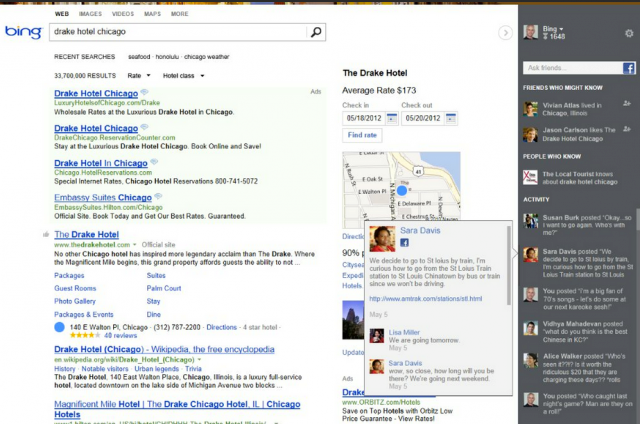Collapse sidebar with the round arrow button

point(505,33)
